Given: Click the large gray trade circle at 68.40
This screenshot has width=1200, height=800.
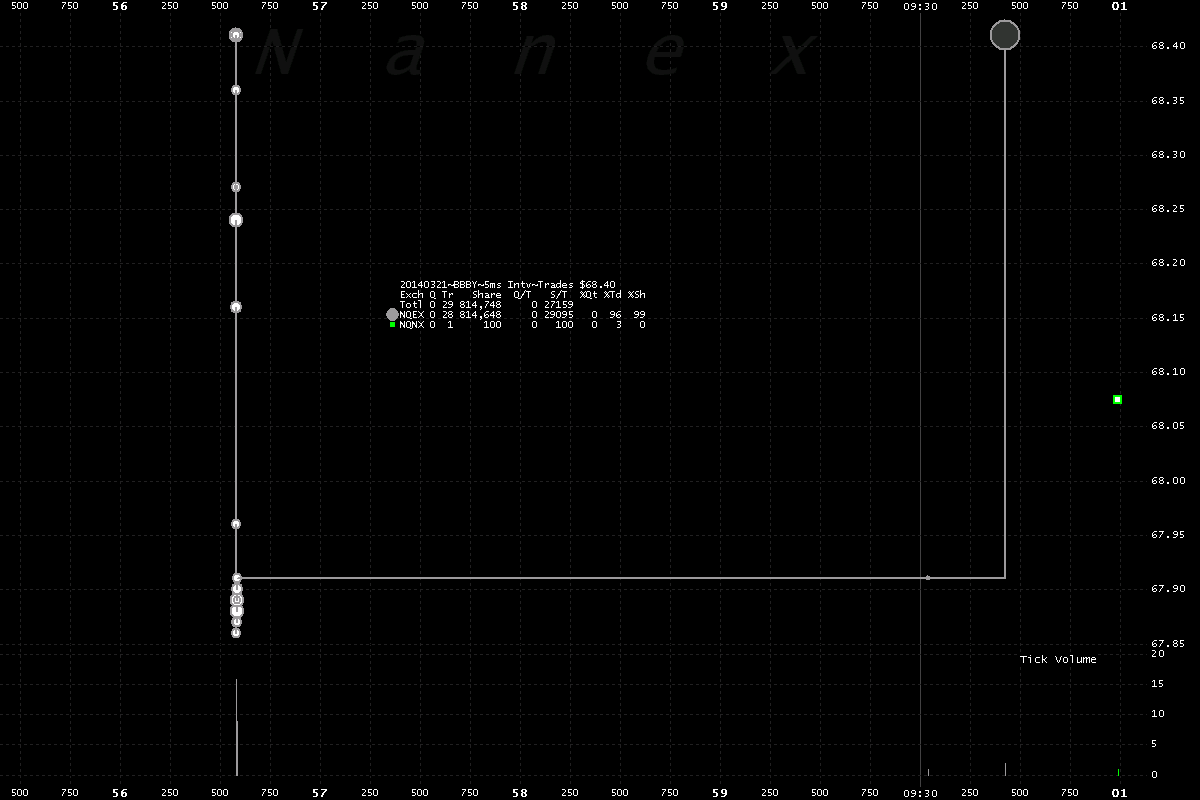Looking at the screenshot, I should click(x=1005, y=35).
